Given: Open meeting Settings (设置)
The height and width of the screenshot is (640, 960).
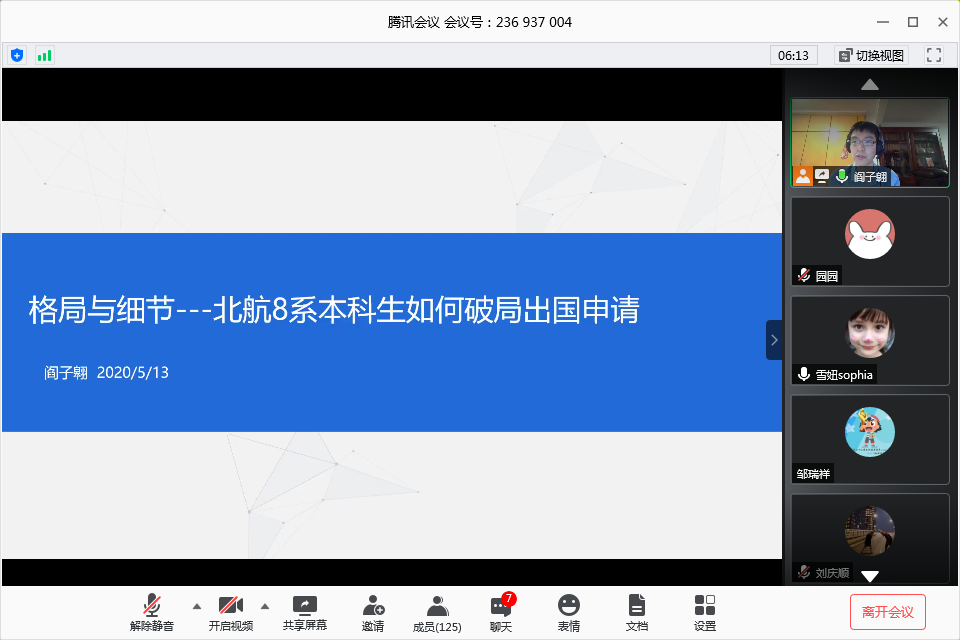Looking at the screenshot, I should coord(705,611).
